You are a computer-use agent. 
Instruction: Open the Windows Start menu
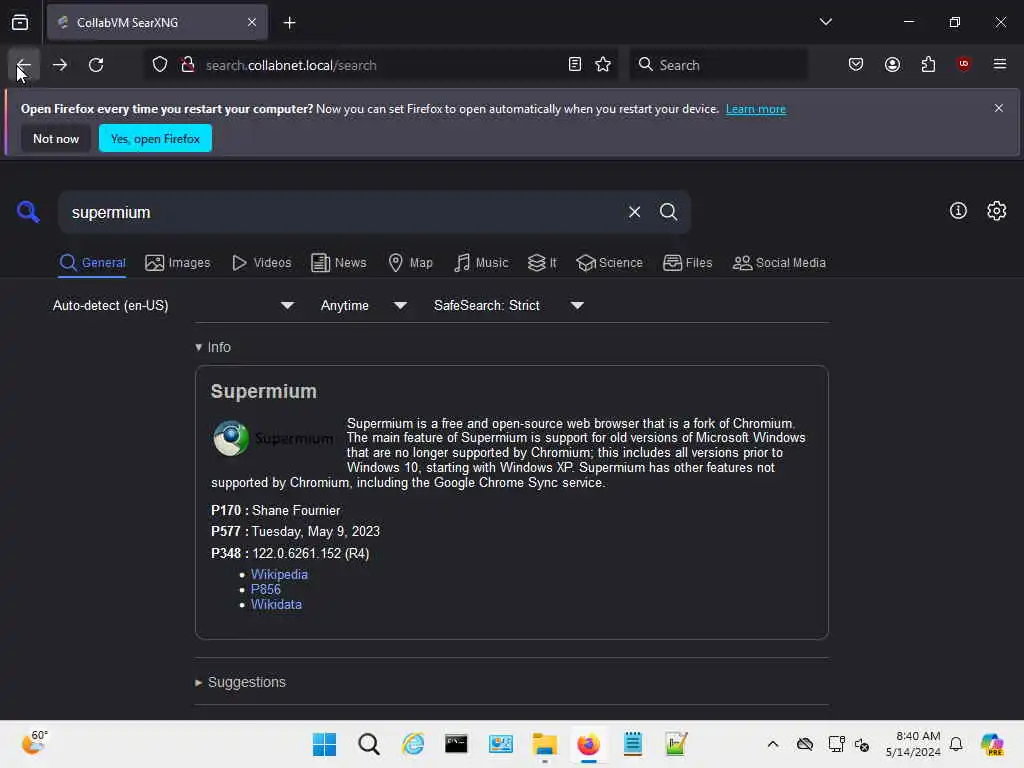pyautogui.click(x=324, y=744)
